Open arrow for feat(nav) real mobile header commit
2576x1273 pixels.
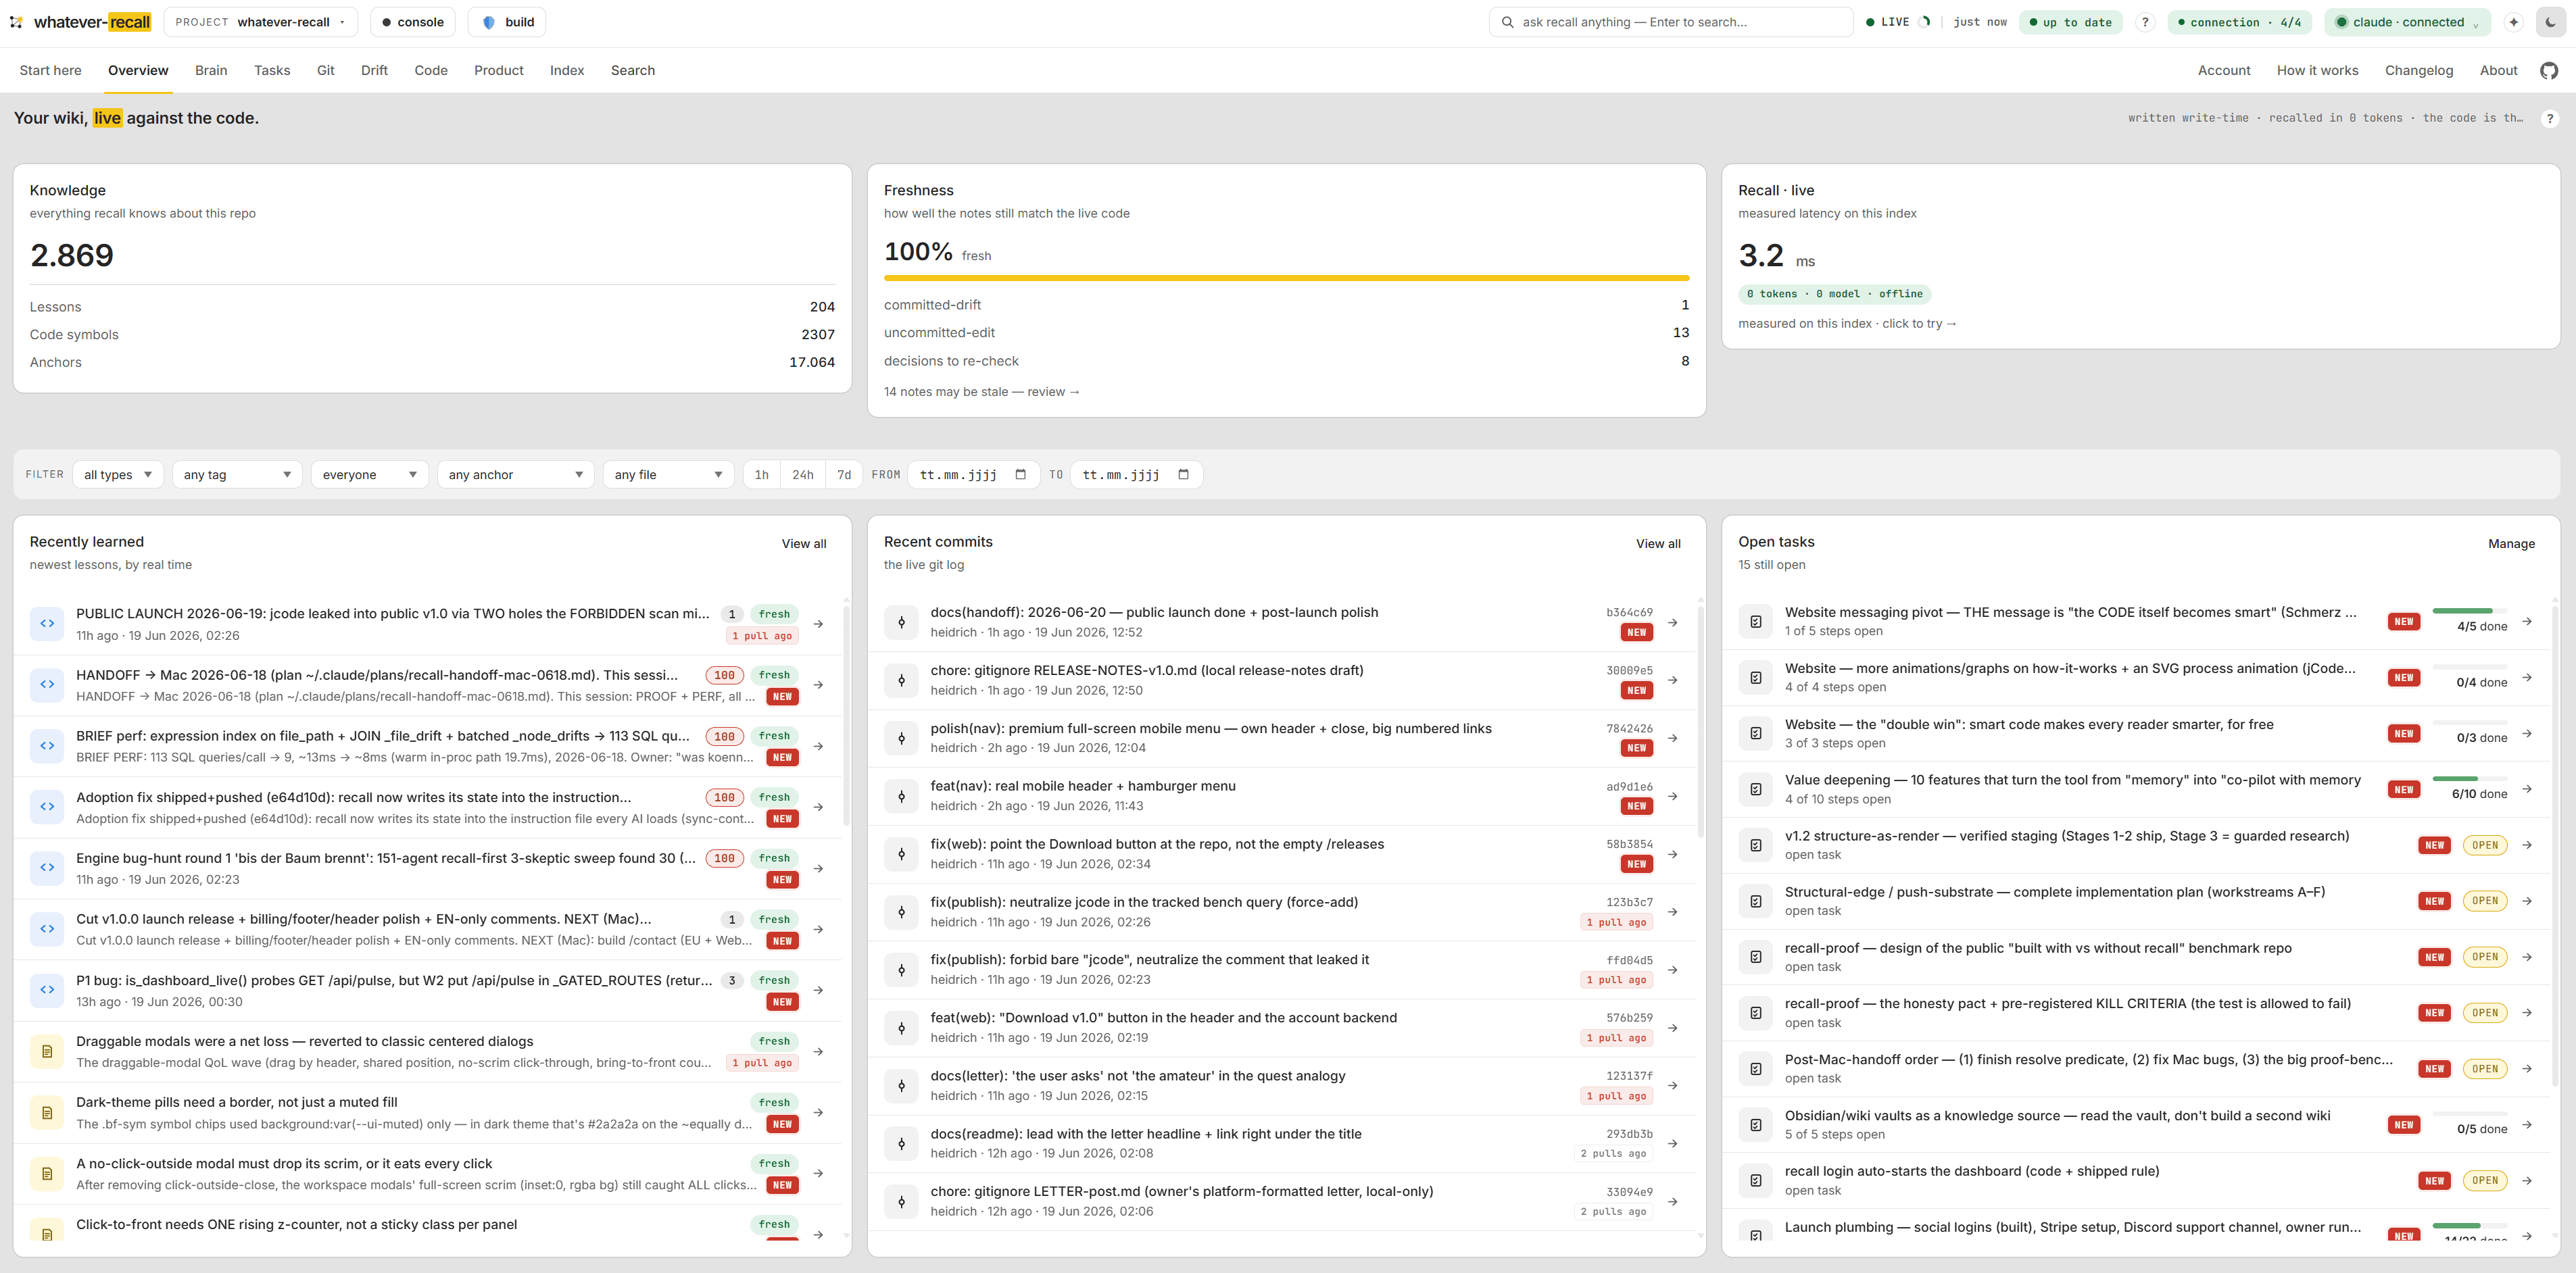coord(1672,796)
